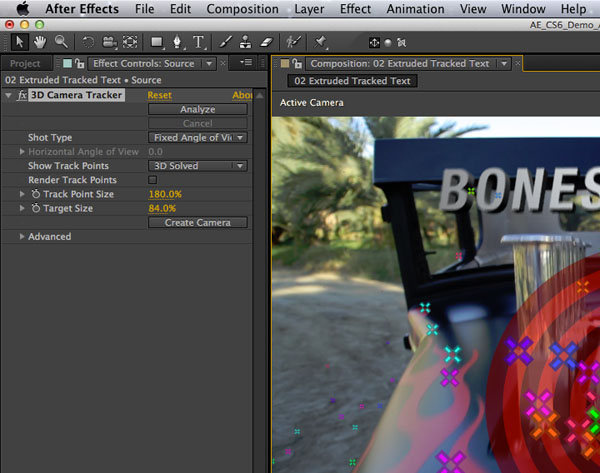The image size is (600, 473).
Task: Toggle the 3D Camera Tracker fx switch
Action: click(x=22, y=95)
